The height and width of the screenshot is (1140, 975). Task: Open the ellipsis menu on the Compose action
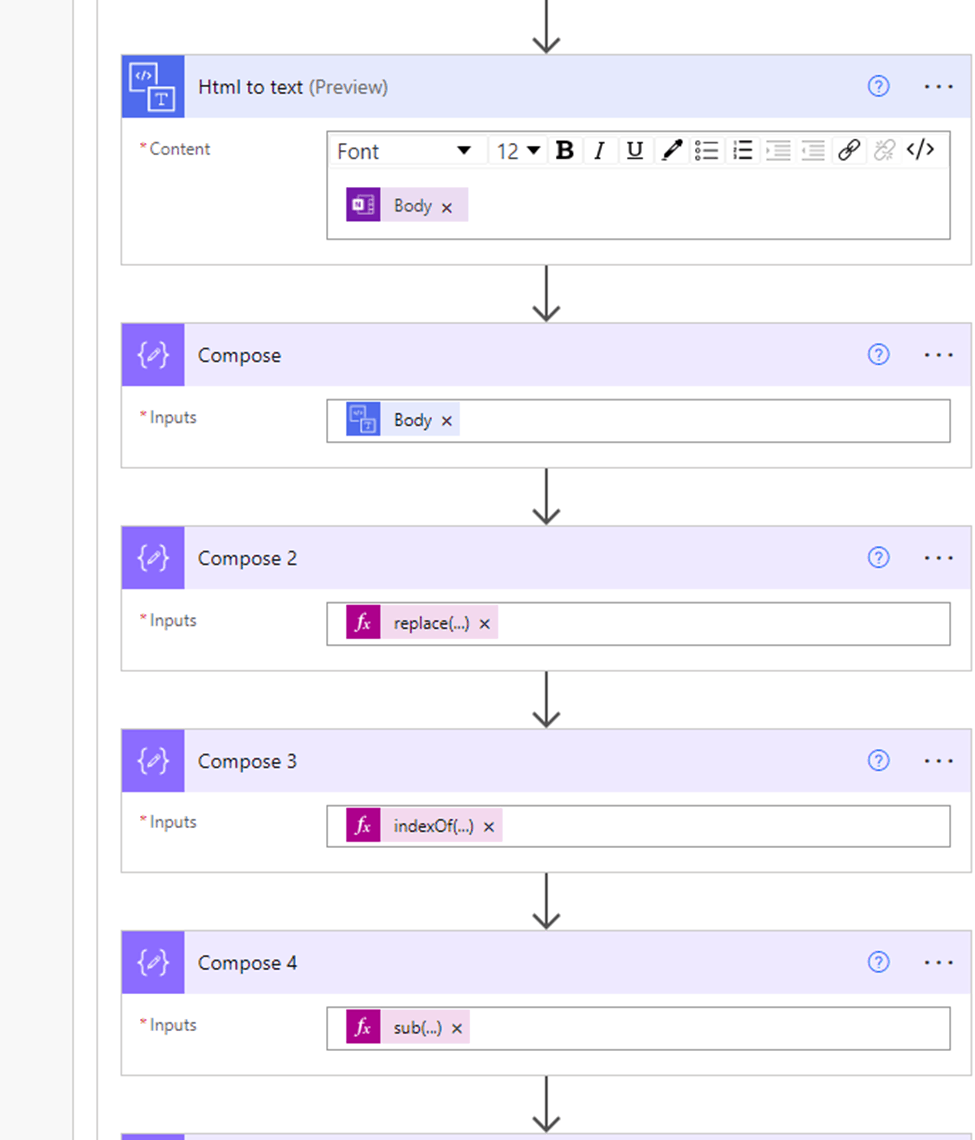click(x=938, y=355)
